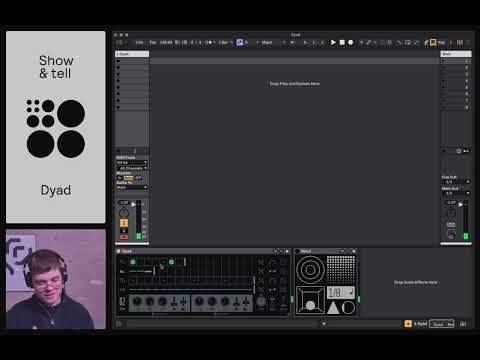This screenshot has width=480, height=360.
Task: Open the Main Out dropdown
Action: pos(456,193)
